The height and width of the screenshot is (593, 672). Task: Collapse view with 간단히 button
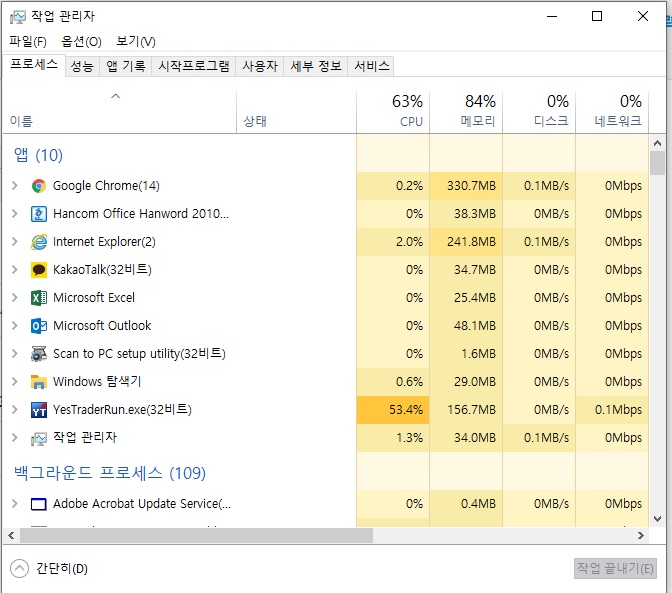tap(50, 568)
